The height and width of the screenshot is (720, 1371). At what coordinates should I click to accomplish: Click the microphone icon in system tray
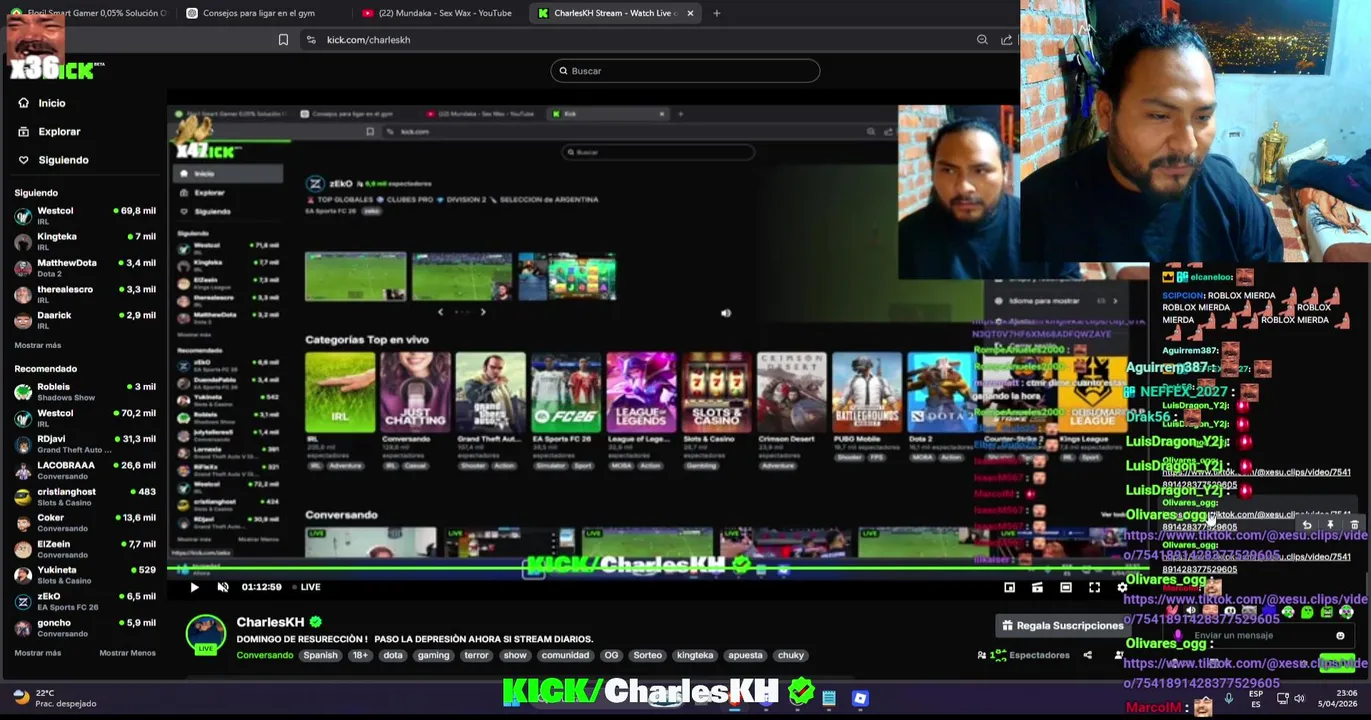pyautogui.click(x=1229, y=698)
